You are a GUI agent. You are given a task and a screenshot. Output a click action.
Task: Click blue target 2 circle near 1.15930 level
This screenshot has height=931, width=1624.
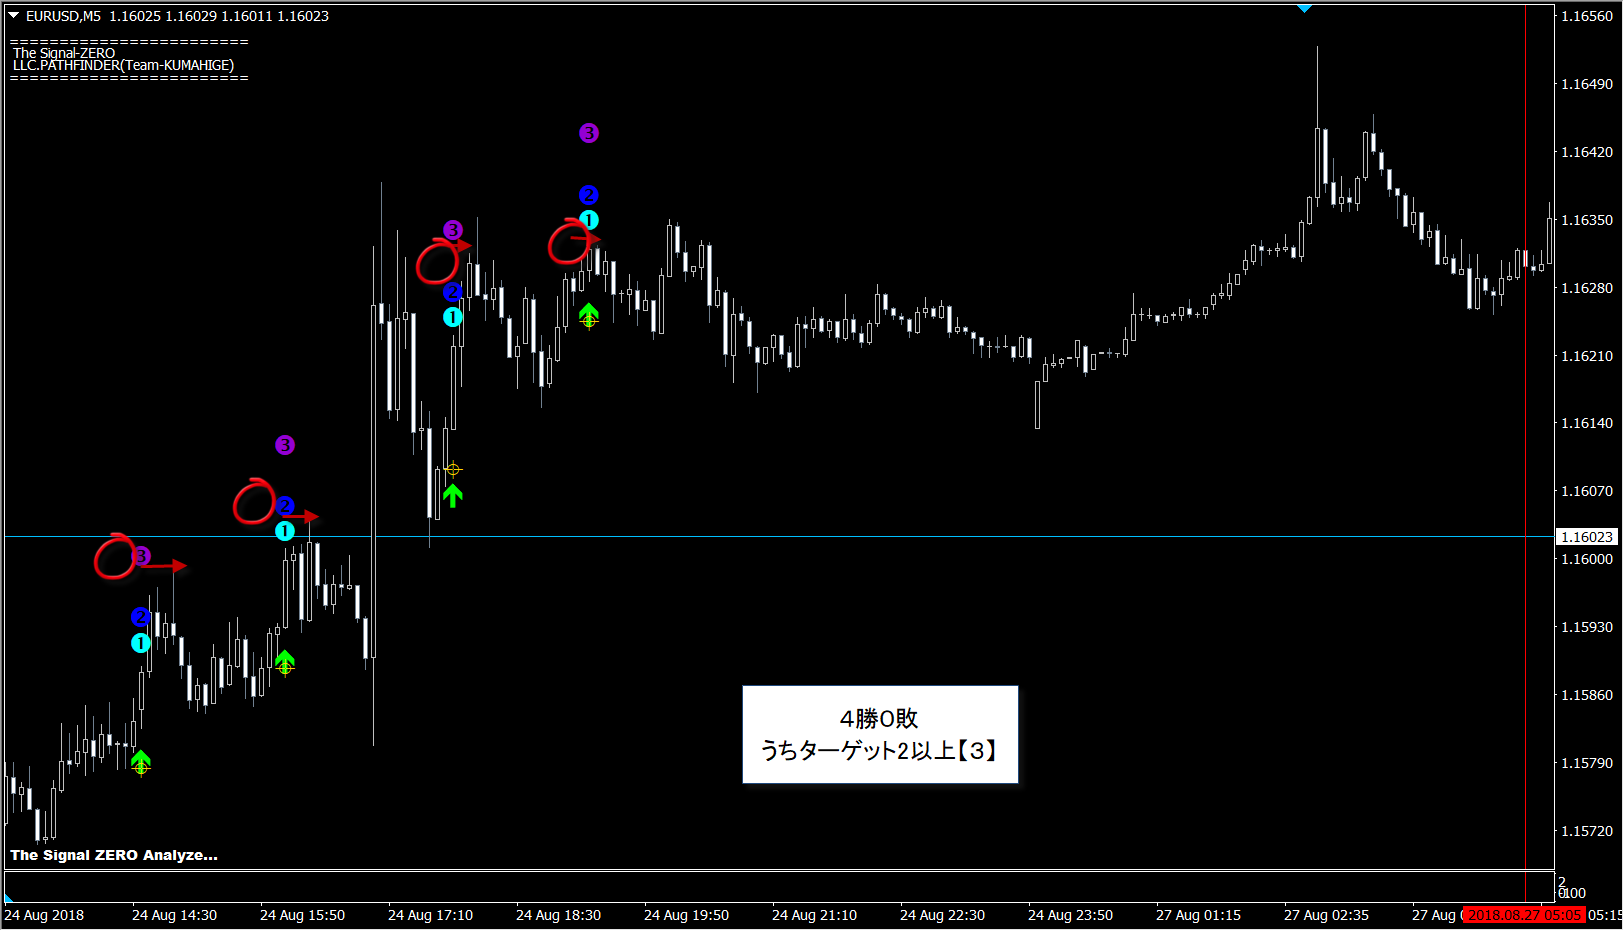point(141,617)
